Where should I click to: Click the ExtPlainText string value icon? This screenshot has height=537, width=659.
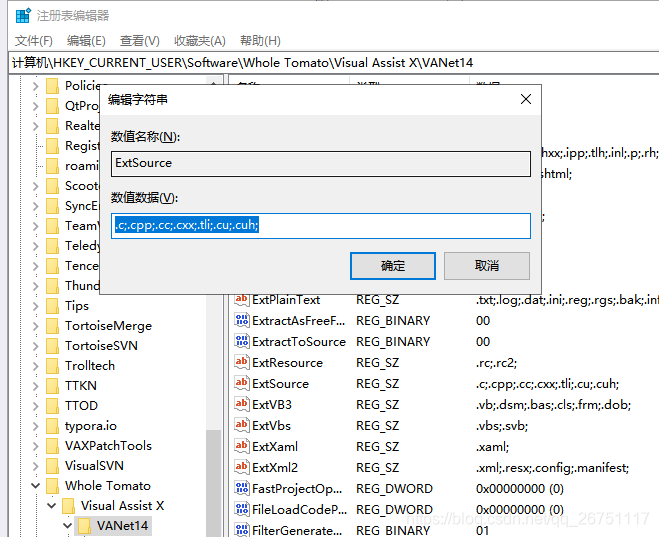pyautogui.click(x=241, y=300)
